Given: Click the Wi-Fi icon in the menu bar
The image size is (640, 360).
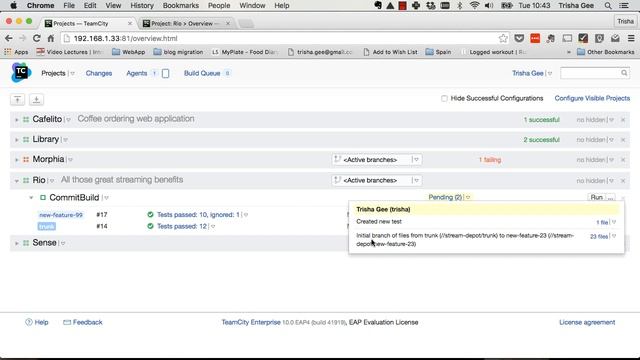Looking at the screenshot, I should pyautogui.click(x=474, y=6).
